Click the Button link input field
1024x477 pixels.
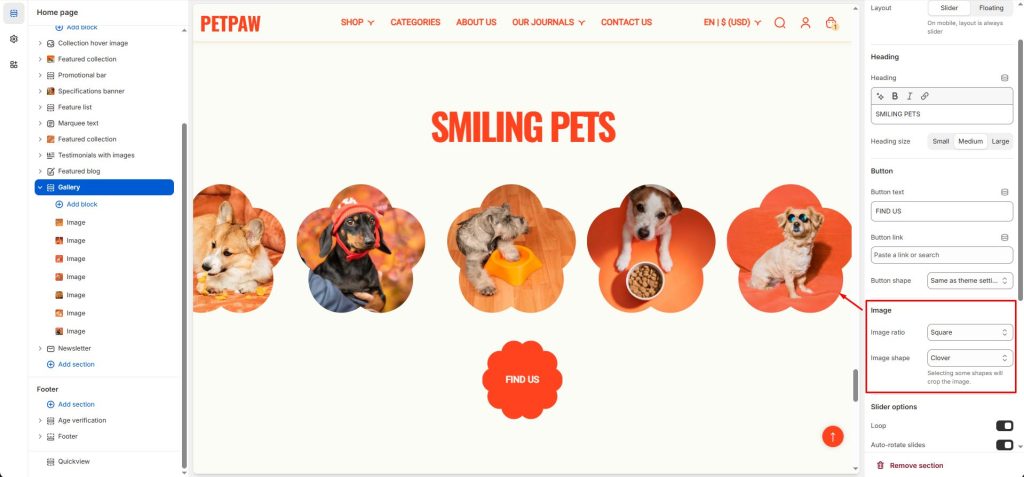(x=942, y=255)
